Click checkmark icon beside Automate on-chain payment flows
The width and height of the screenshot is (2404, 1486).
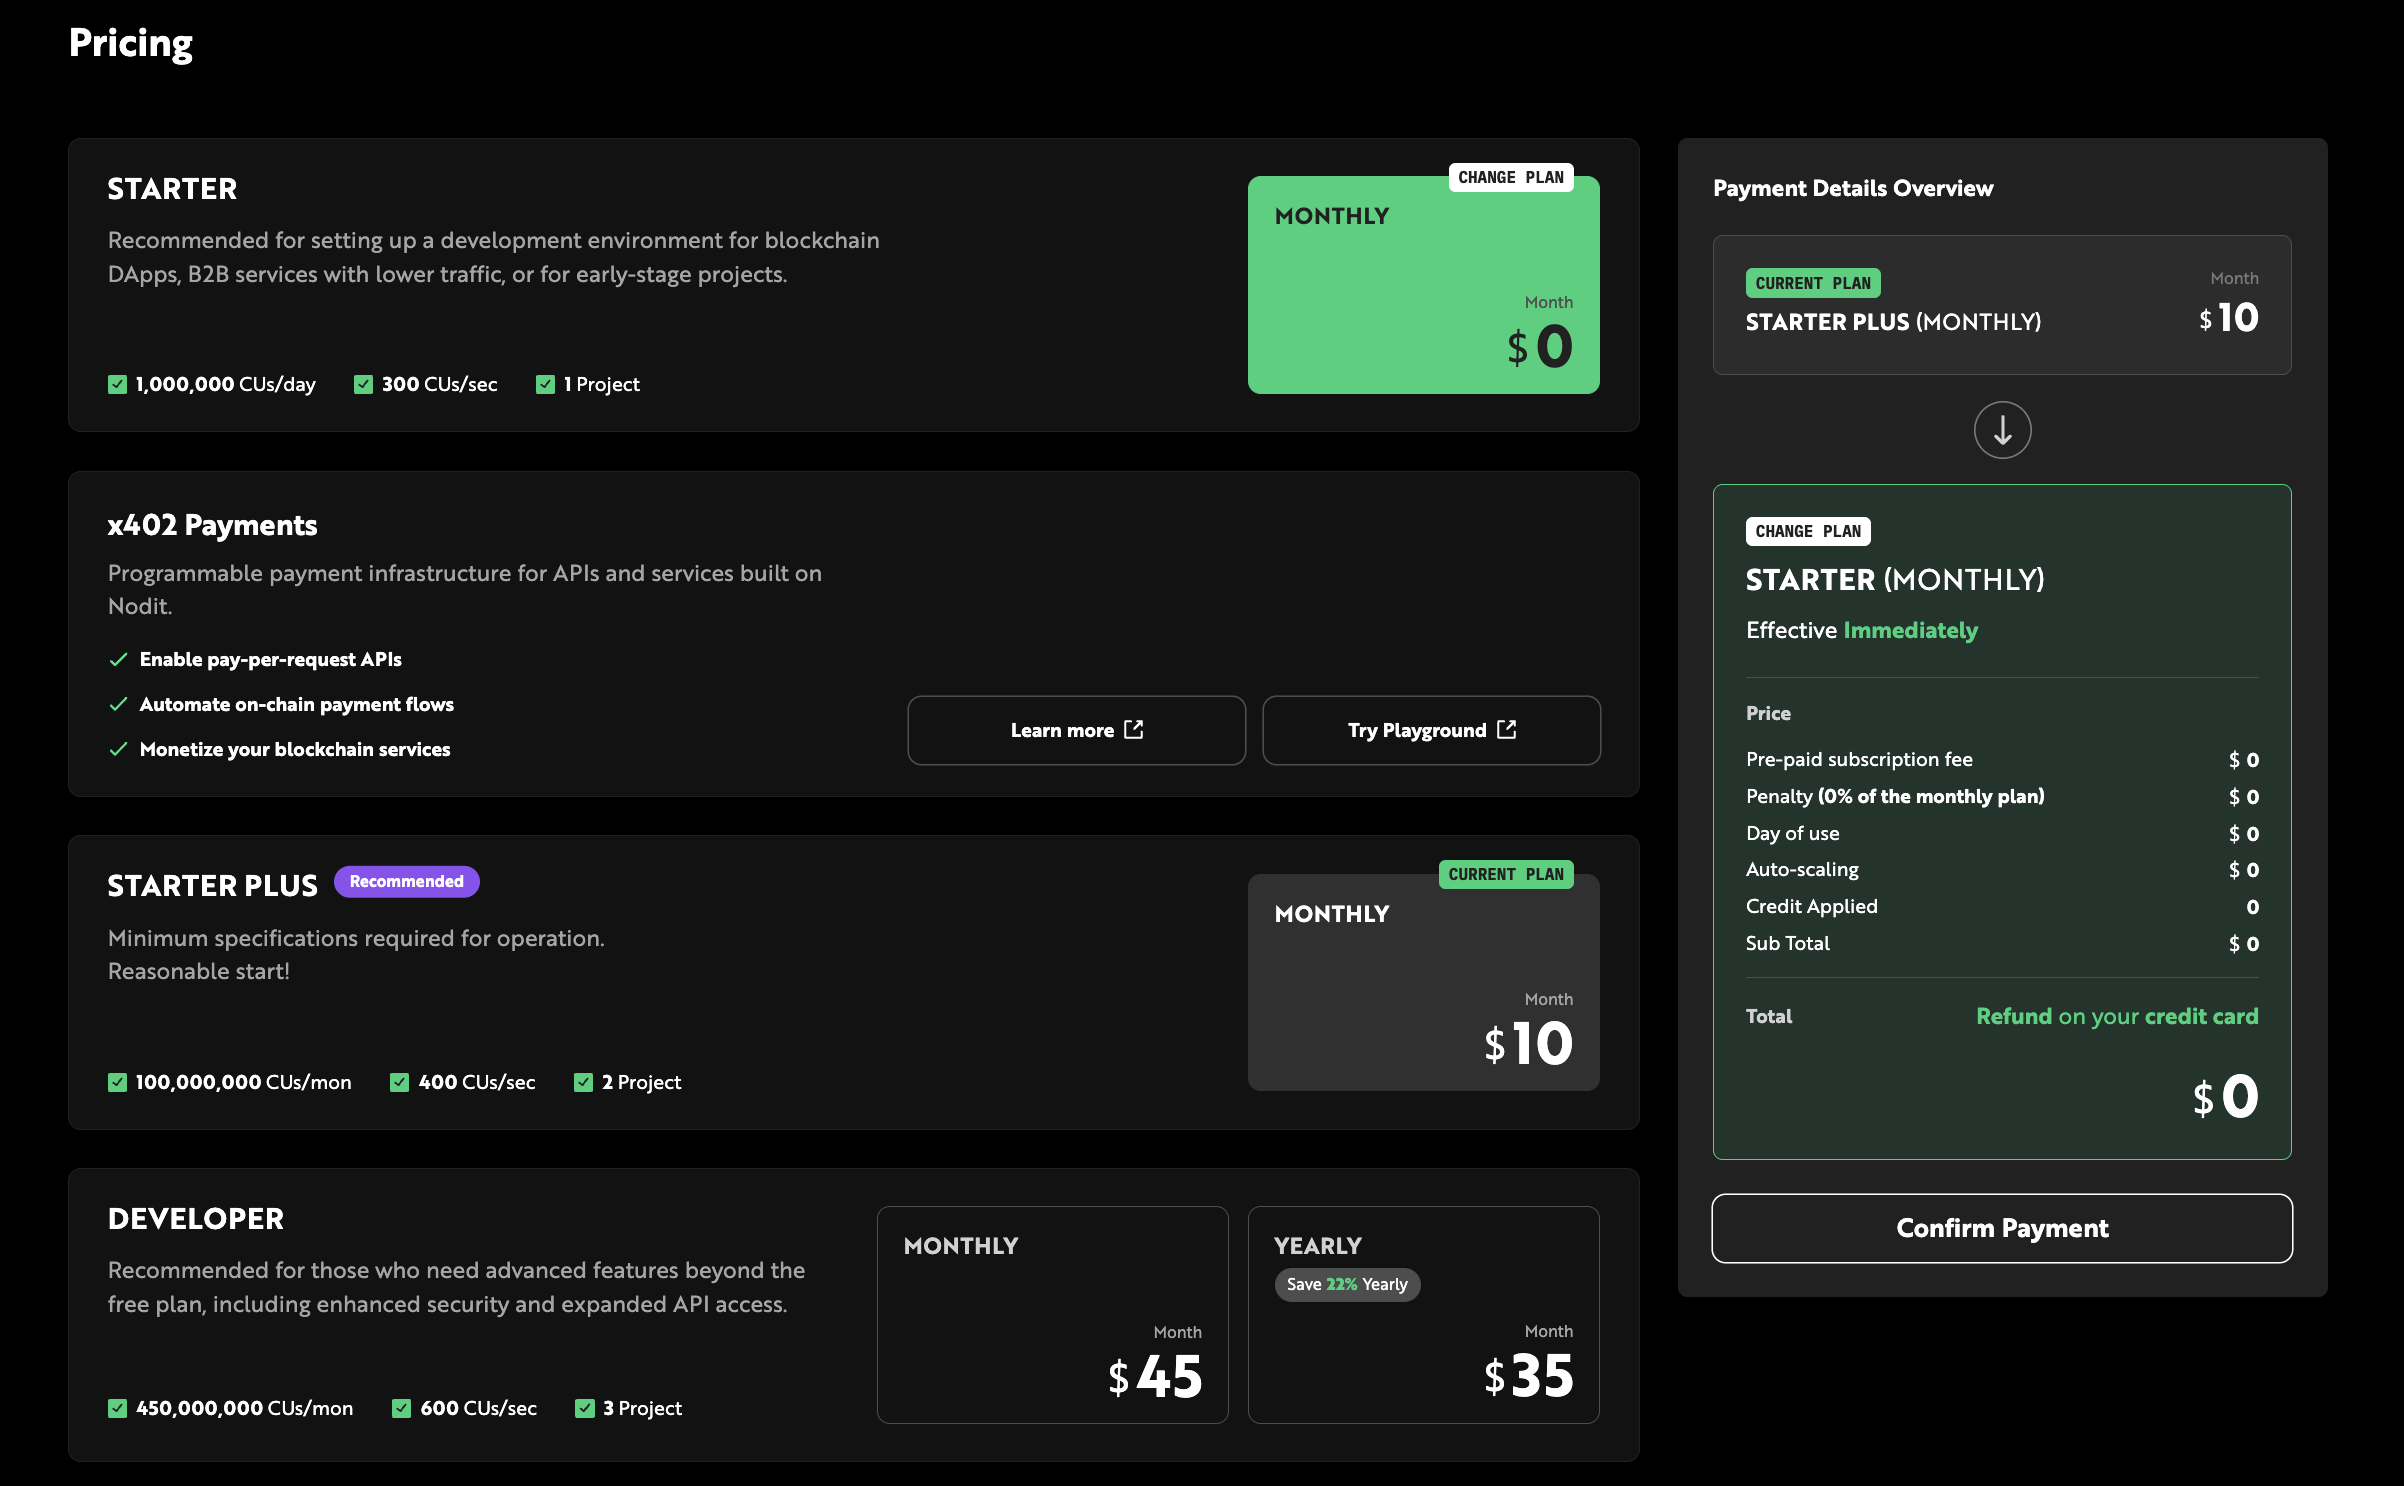[x=118, y=704]
